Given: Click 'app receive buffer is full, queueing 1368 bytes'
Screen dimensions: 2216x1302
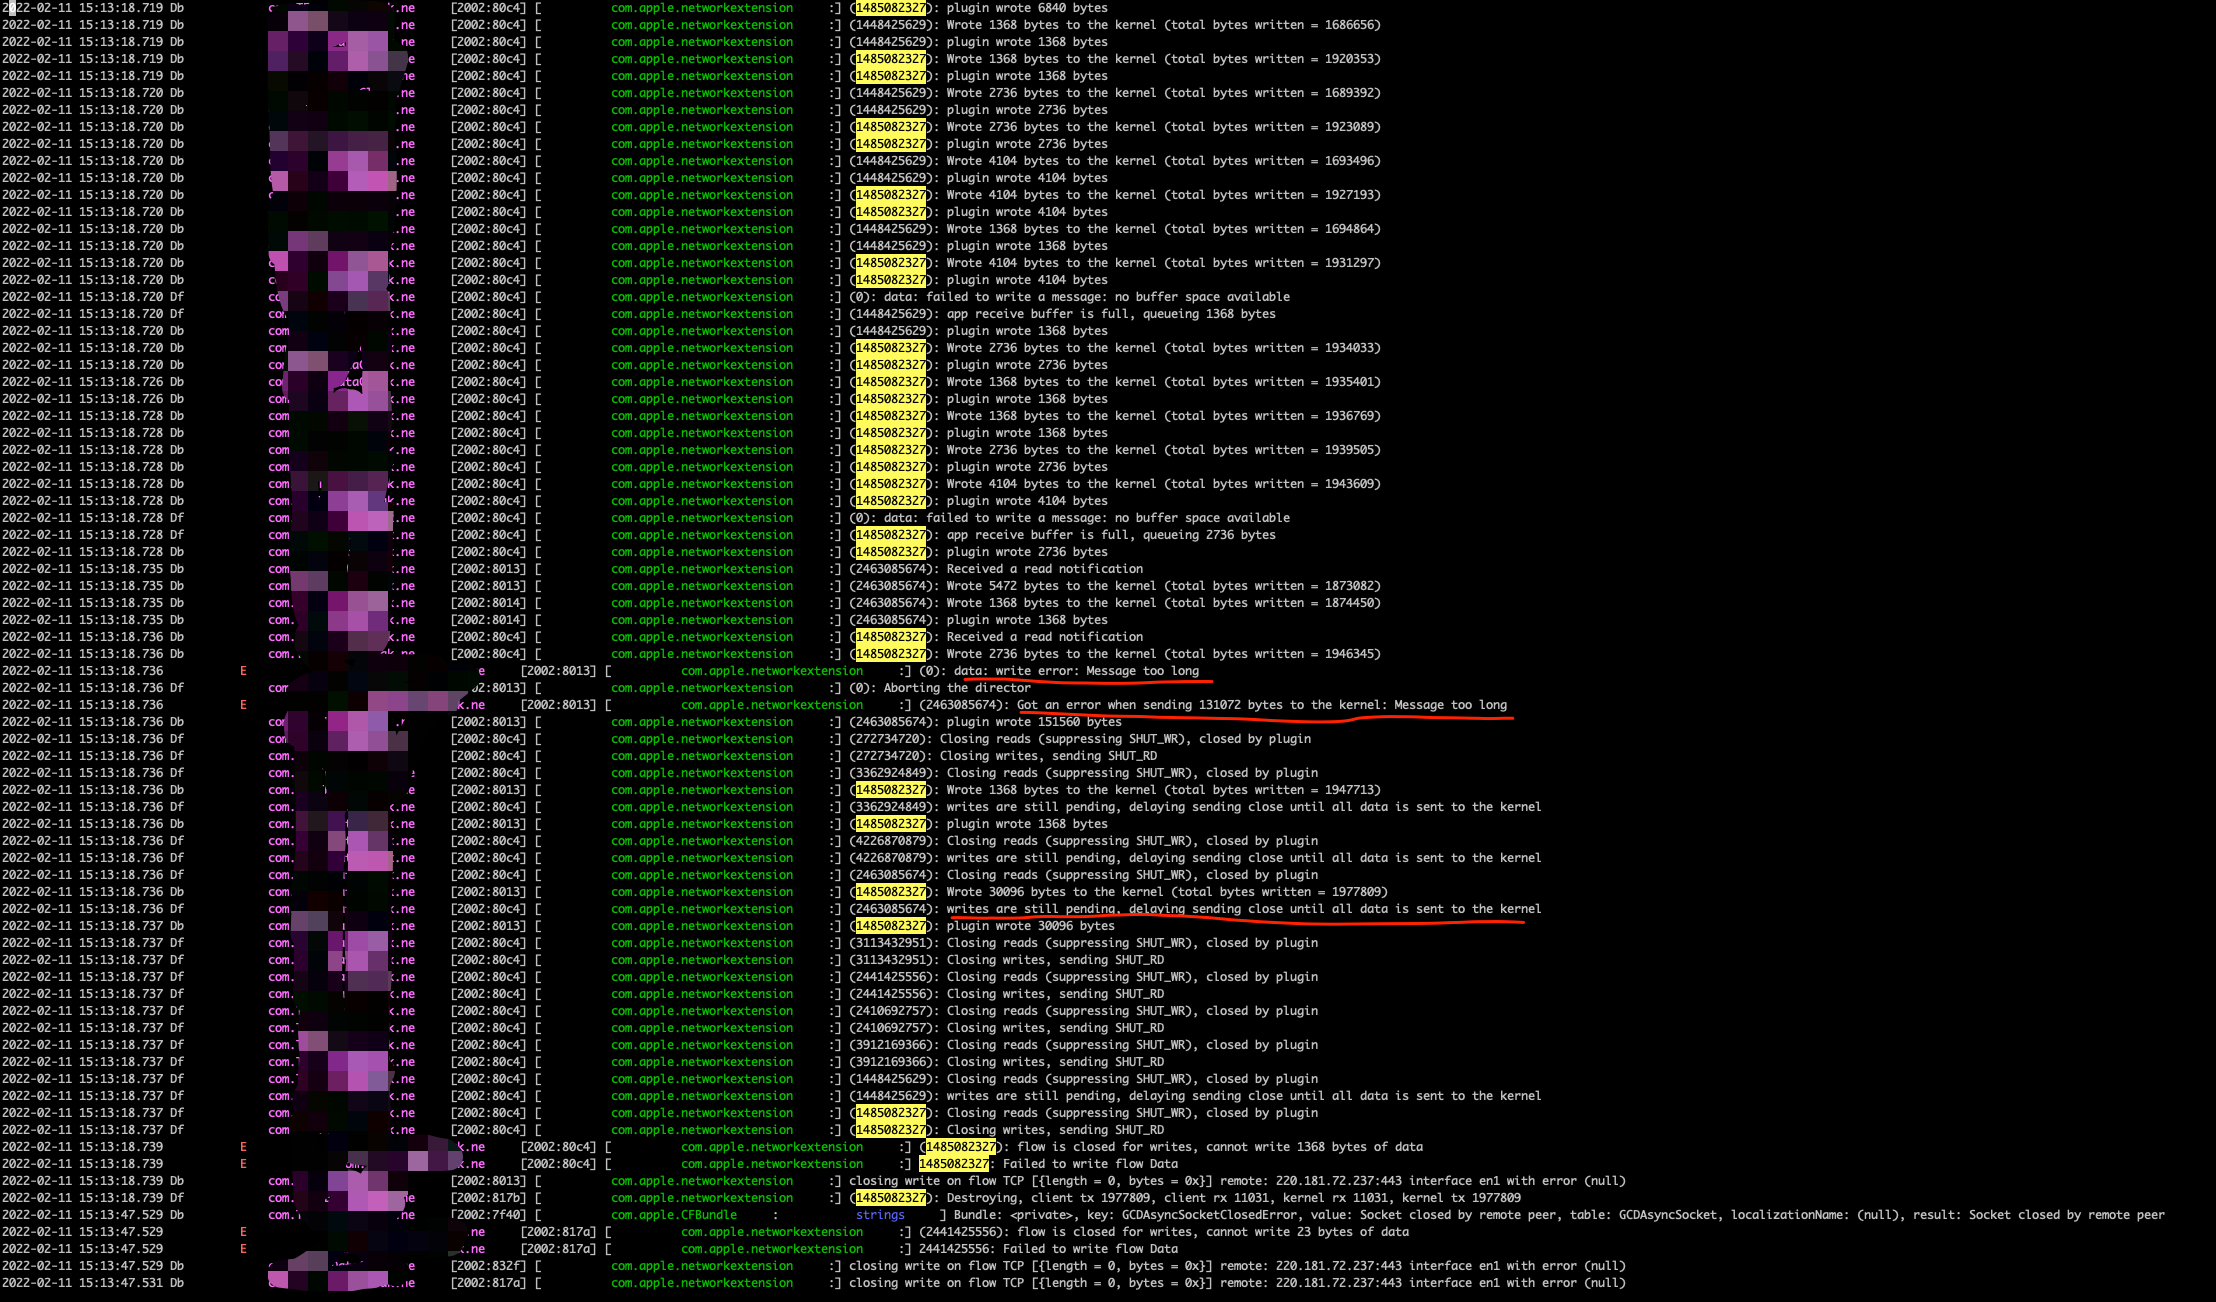Looking at the screenshot, I should coord(1111,314).
